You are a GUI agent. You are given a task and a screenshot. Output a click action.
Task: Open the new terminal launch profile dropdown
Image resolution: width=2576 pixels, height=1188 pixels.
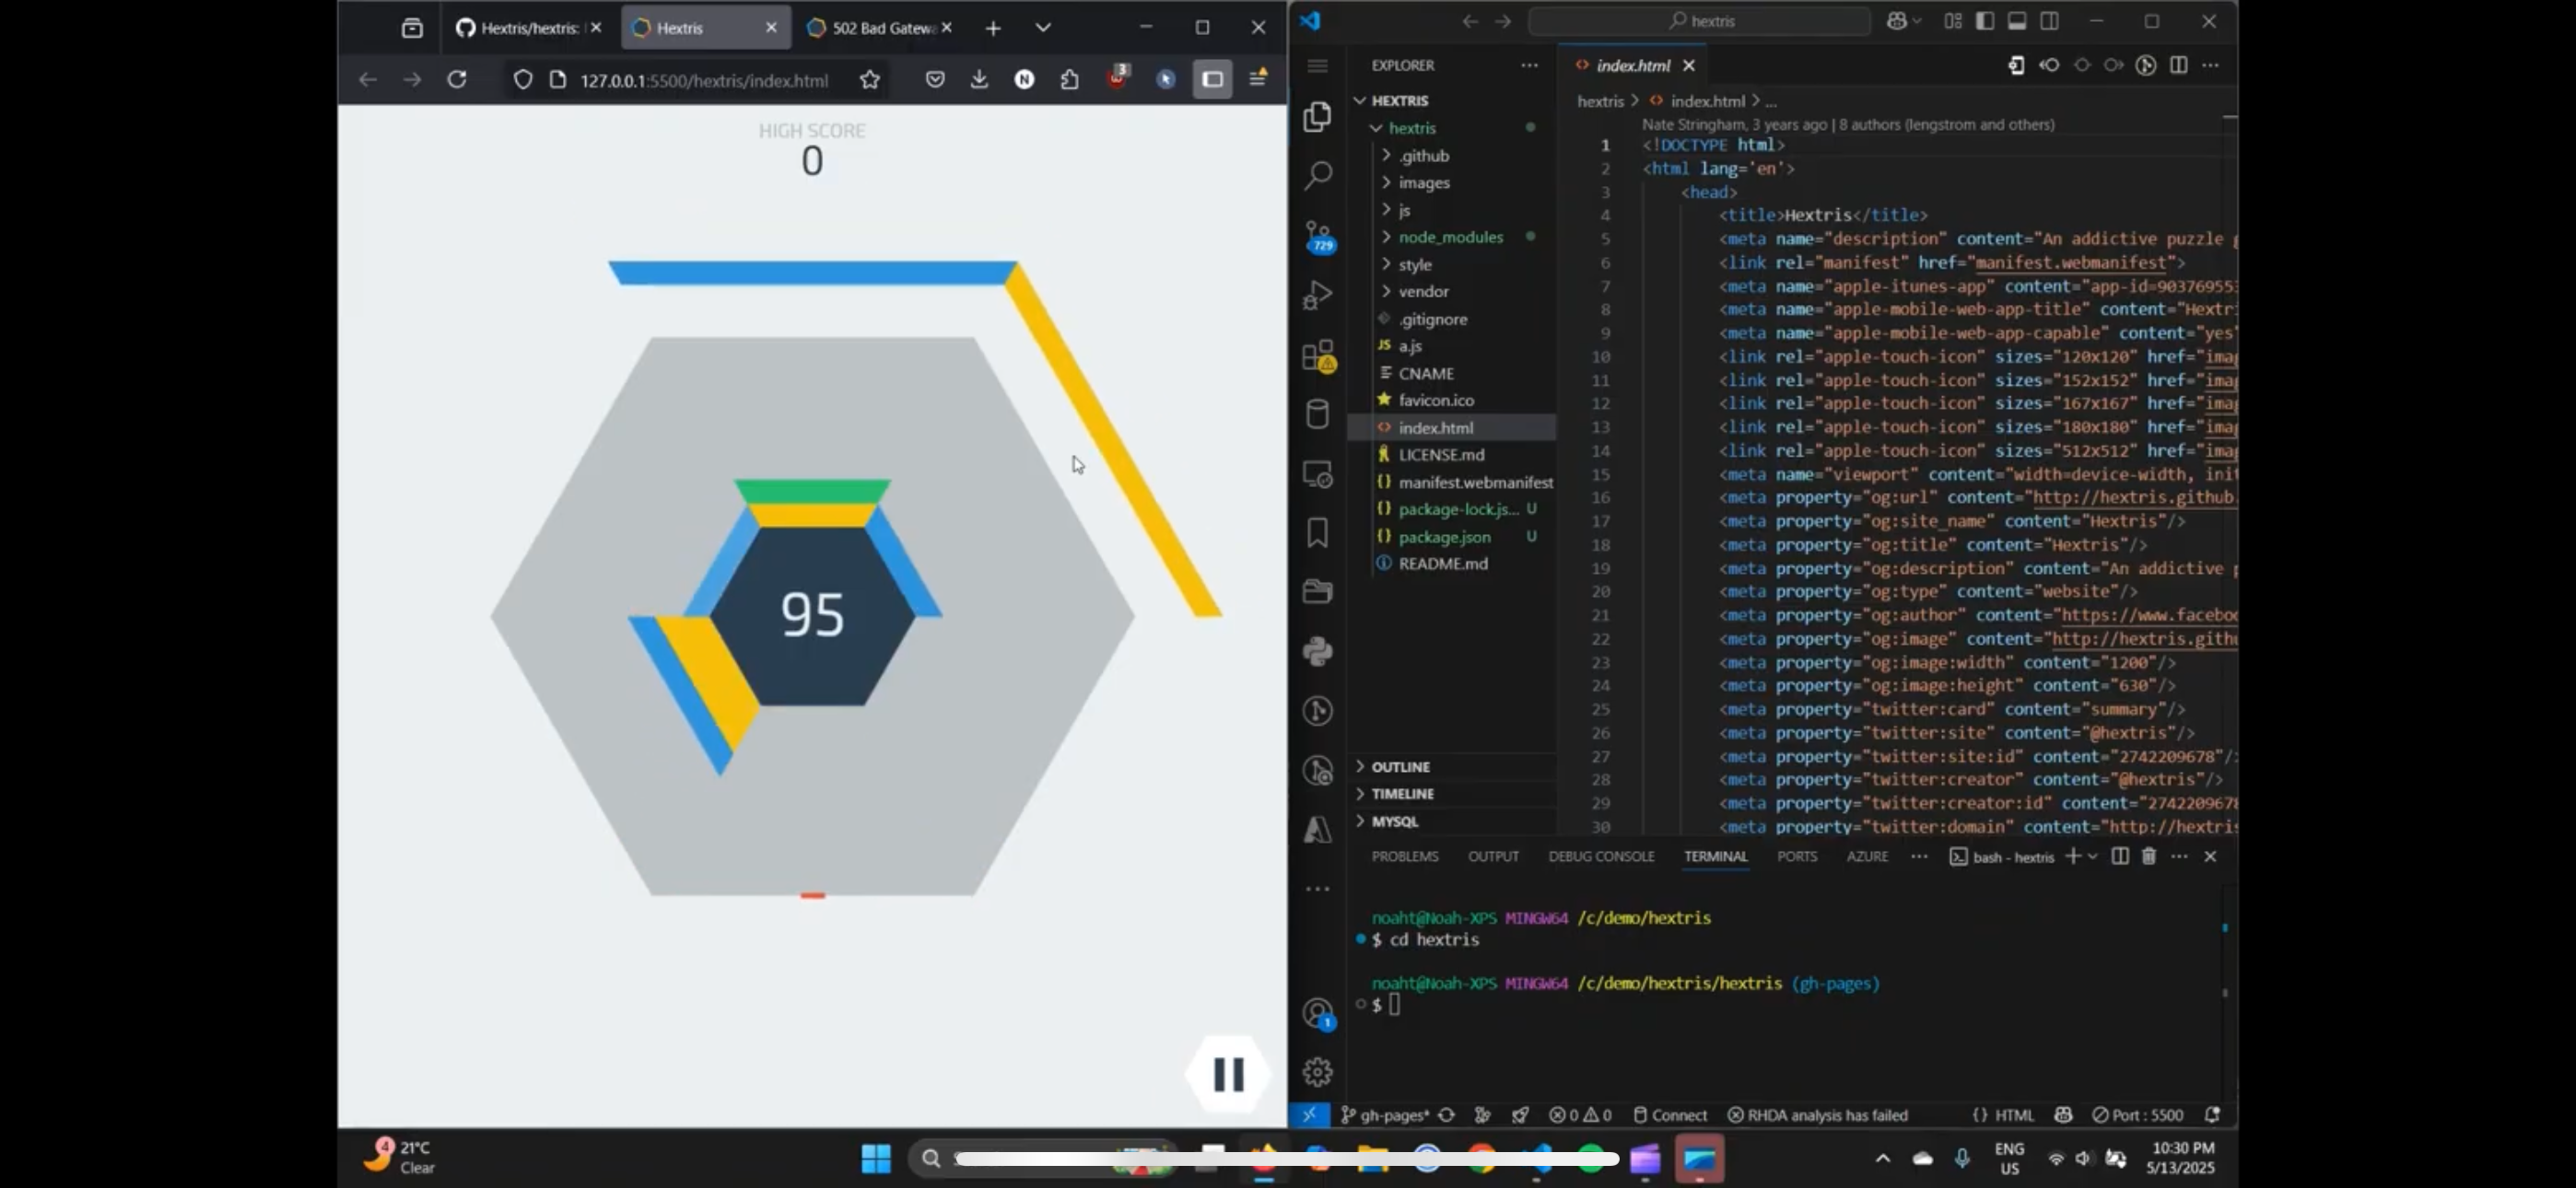pyautogui.click(x=2092, y=856)
